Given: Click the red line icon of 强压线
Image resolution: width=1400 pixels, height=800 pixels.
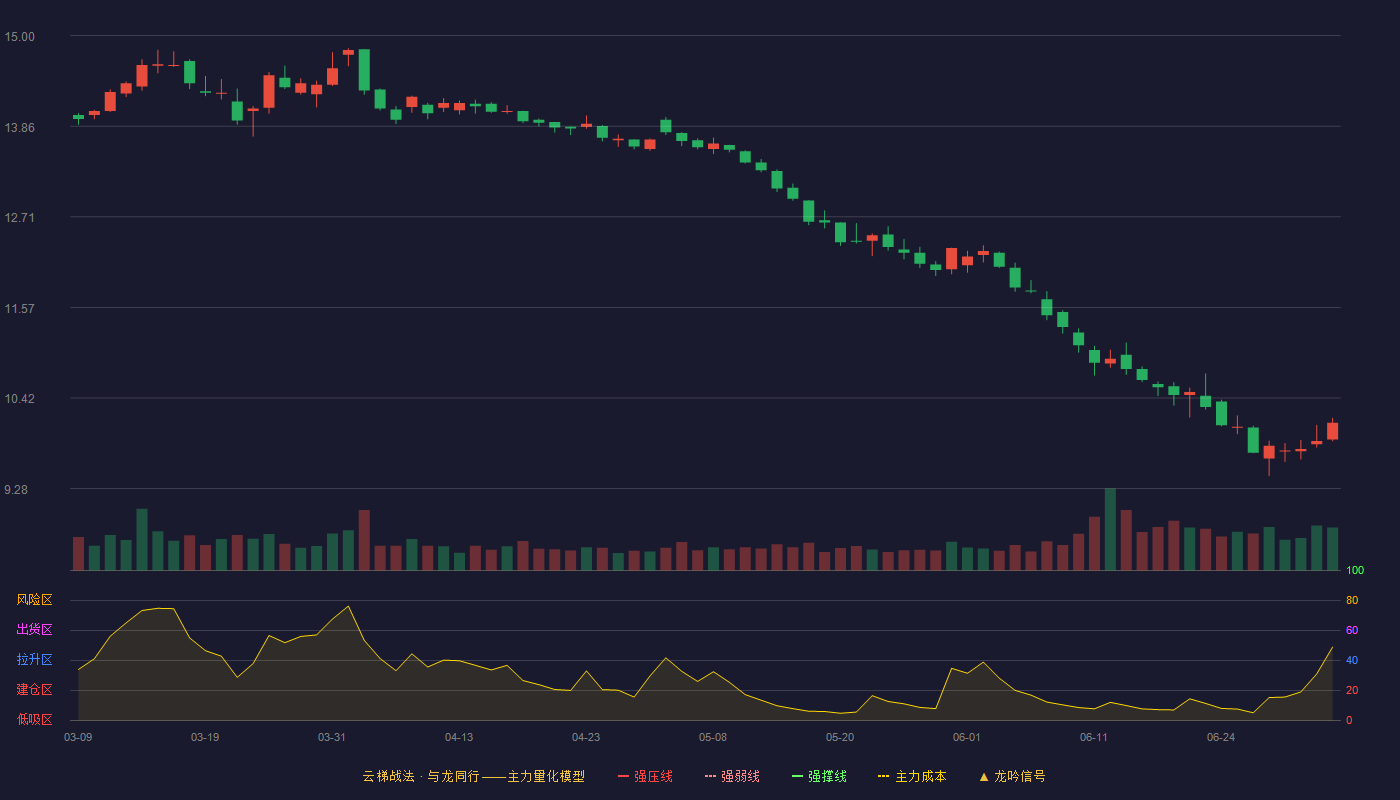Looking at the screenshot, I should click(x=623, y=776).
